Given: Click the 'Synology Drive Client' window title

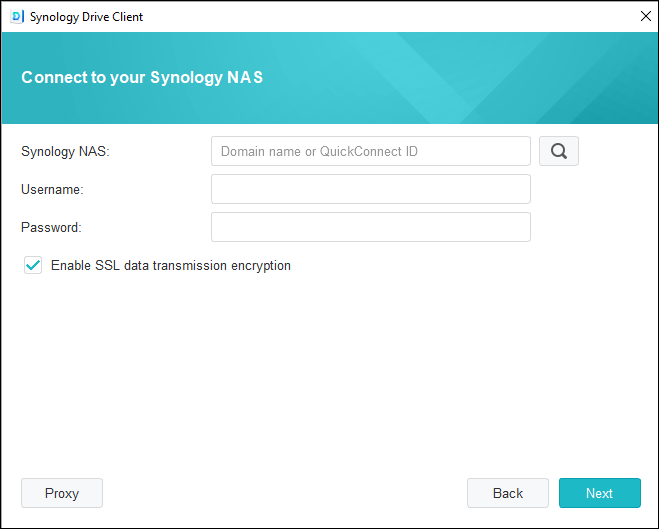Looking at the screenshot, I should [x=86, y=17].
